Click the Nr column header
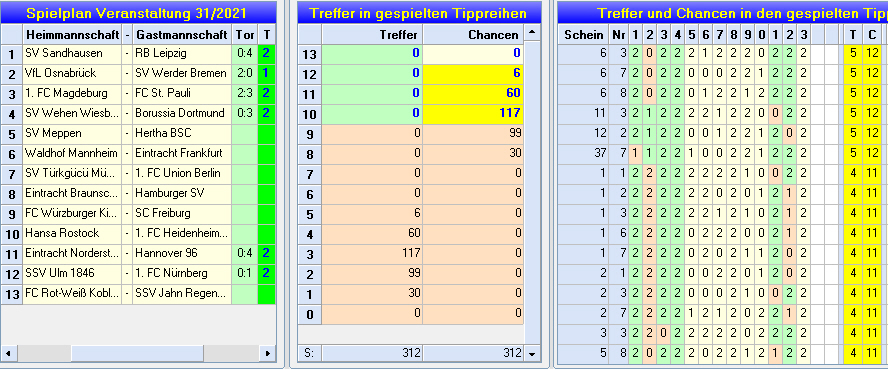Image resolution: width=888 pixels, height=369 pixels. [618, 35]
